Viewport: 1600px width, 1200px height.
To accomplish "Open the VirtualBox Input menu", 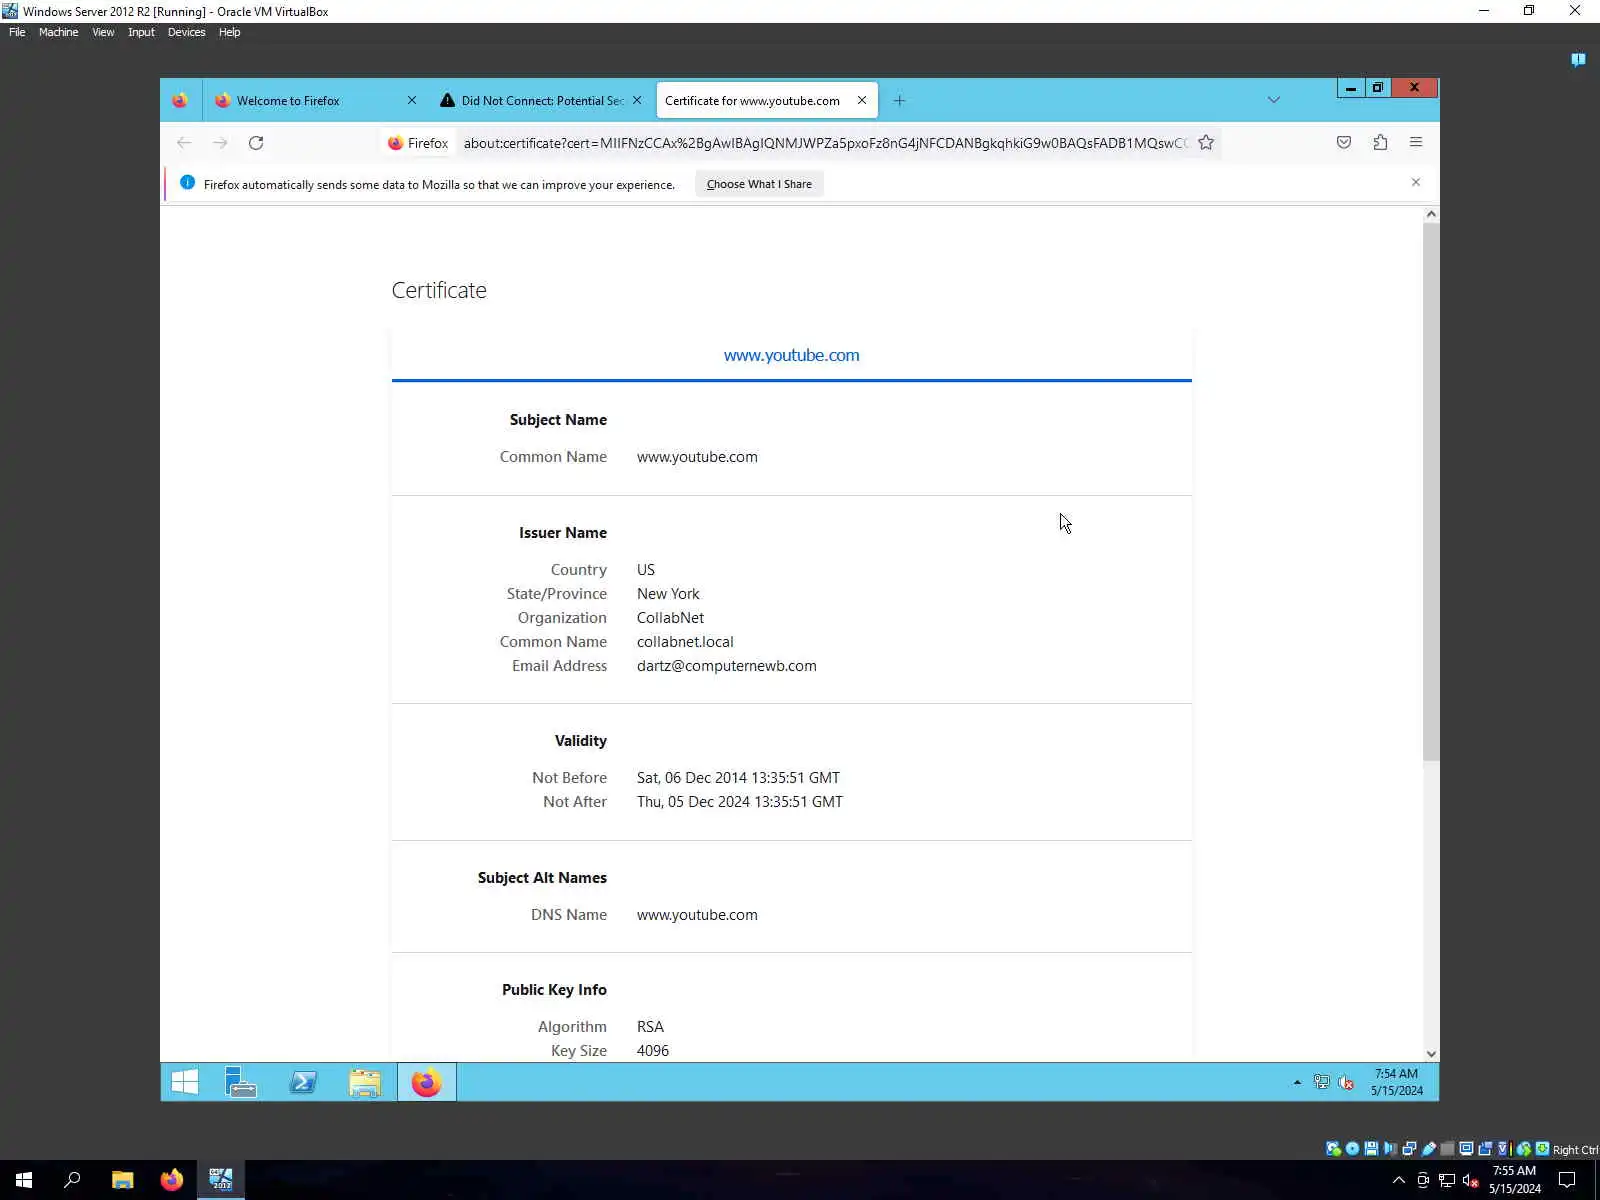I will [x=141, y=32].
